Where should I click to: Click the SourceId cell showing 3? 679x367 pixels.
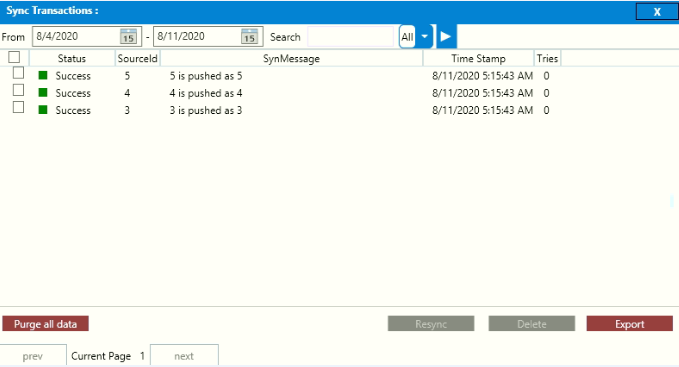pos(127,110)
